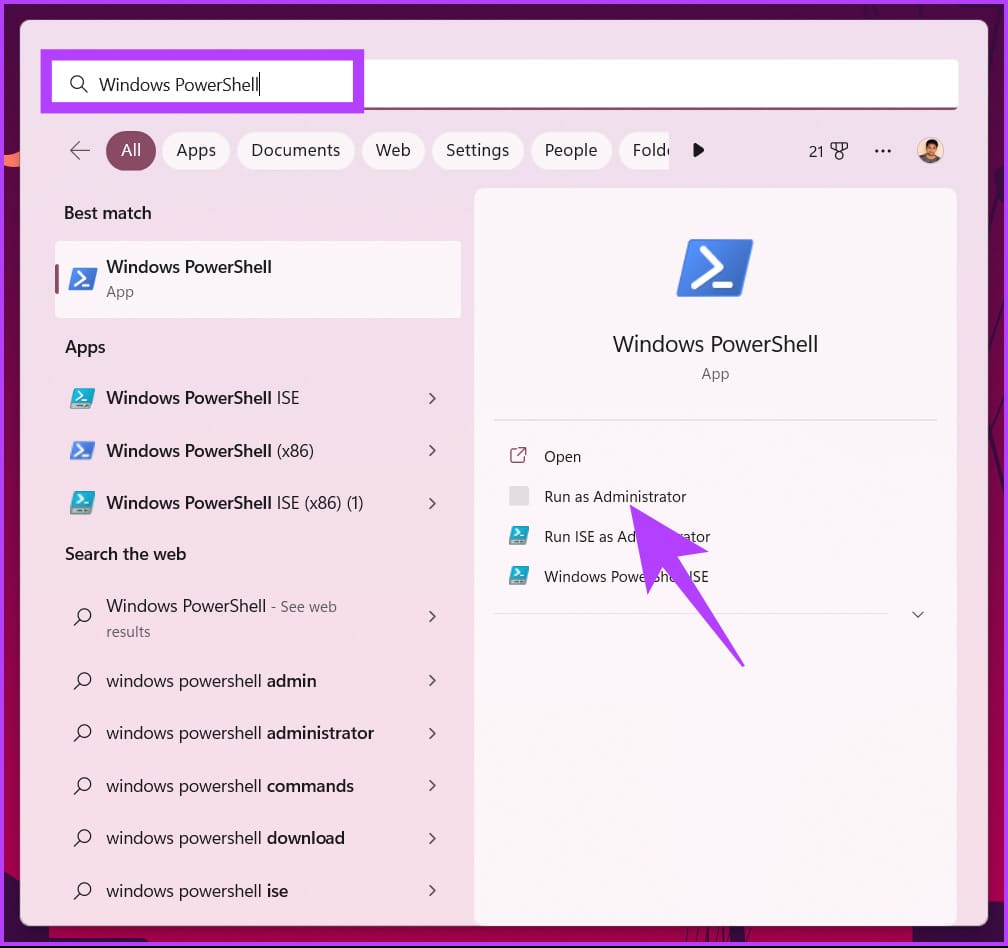Select Windows PowerShell ISE (x86) (1) result
Screen dimensions: 1008x948
pos(258,503)
